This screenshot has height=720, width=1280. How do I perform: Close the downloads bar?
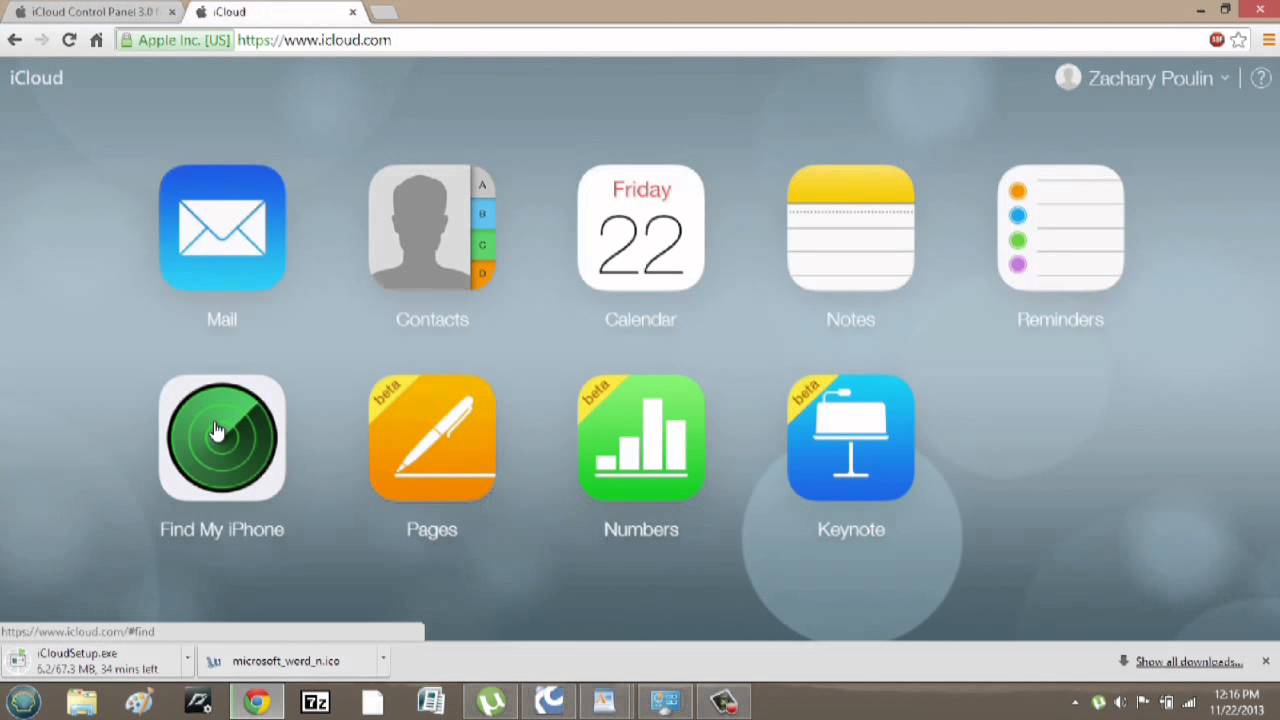point(1265,661)
